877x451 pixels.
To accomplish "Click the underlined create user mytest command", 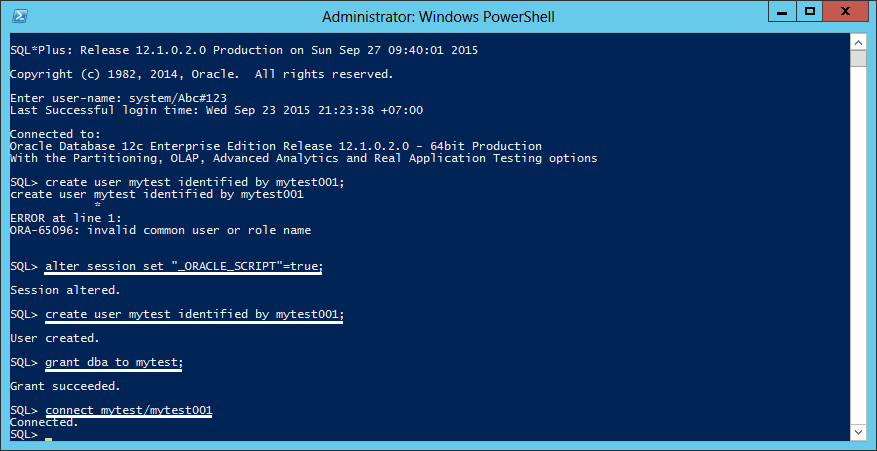I will point(194,315).
